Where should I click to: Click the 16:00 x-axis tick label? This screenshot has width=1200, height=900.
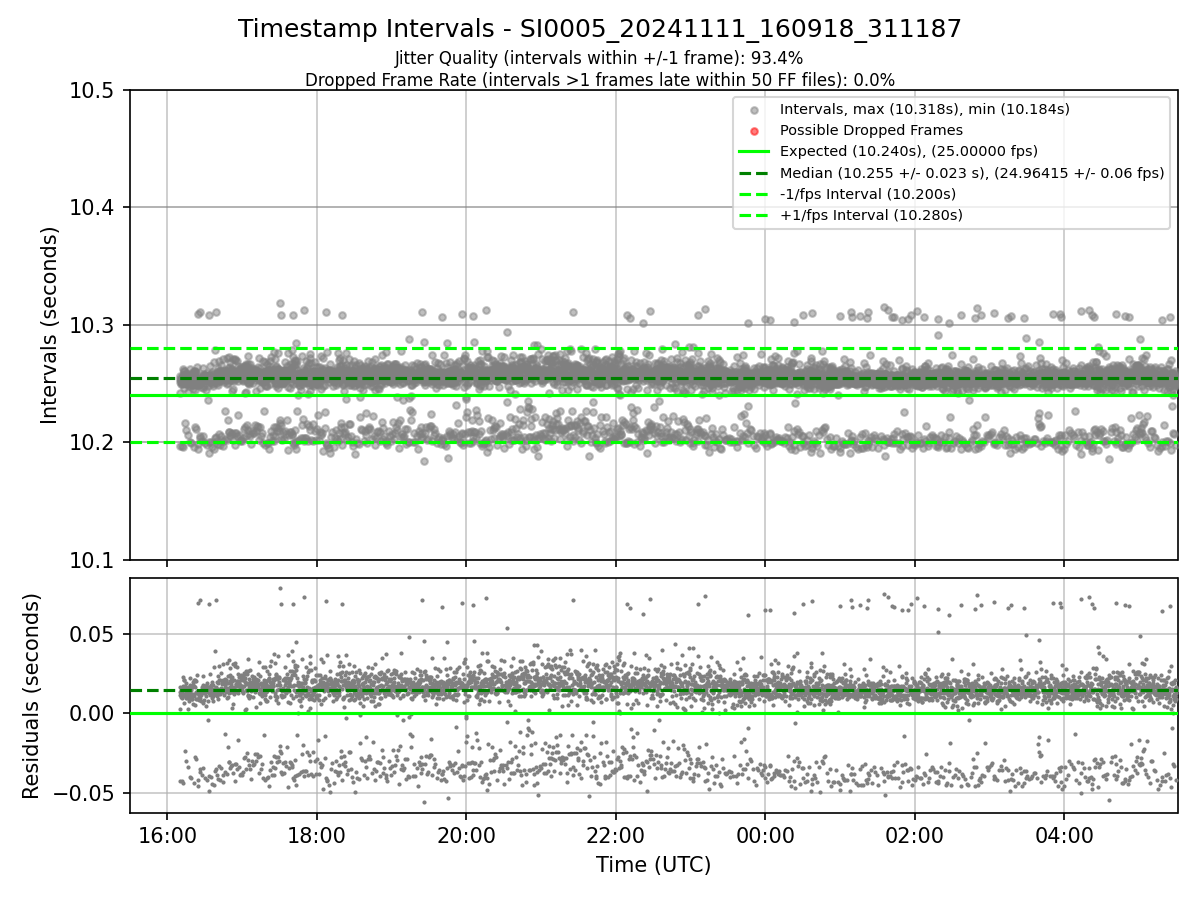click(167, 834)
